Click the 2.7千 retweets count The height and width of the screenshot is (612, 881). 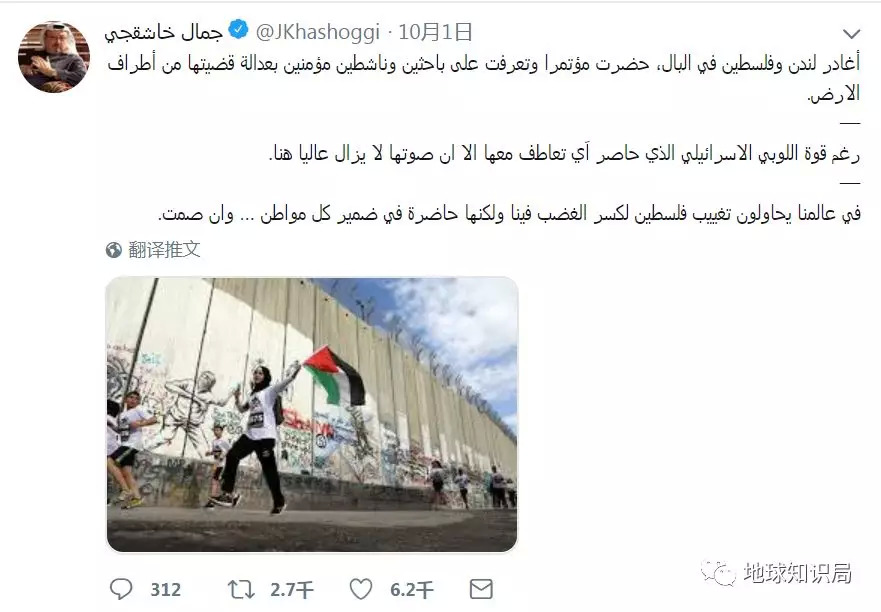292,590
